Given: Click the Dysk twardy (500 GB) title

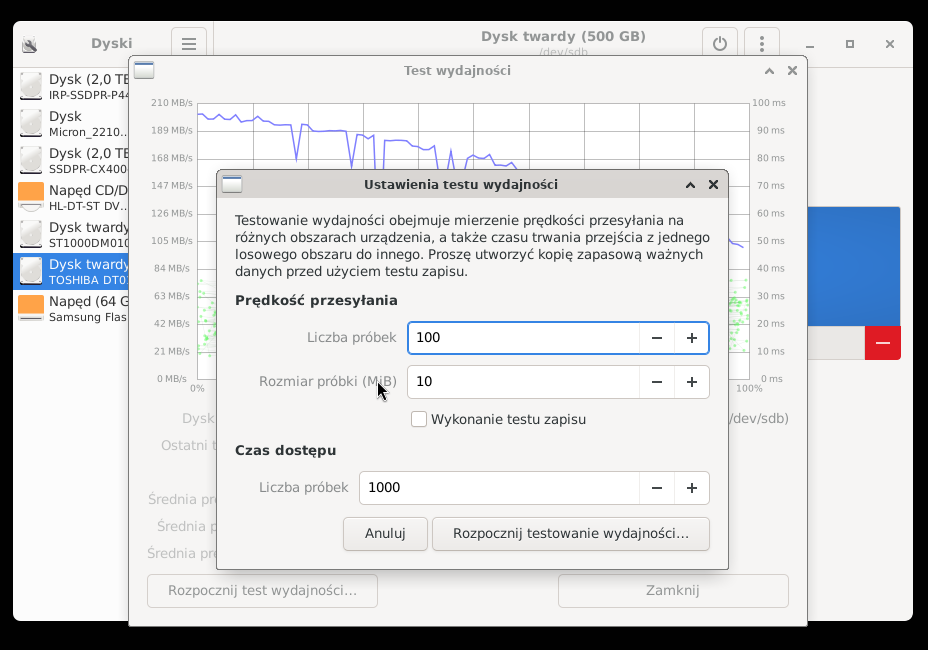Looking at the screenshot, I should tap(563, 36).
